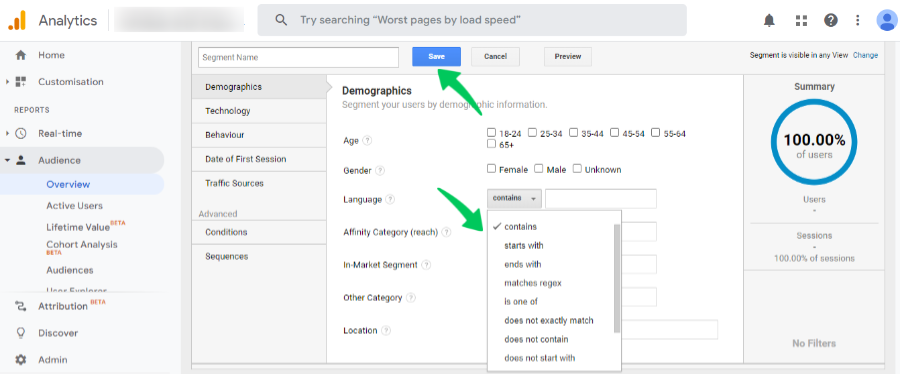This screenshot has width=900, height=375.
Task: Click the Cancel button
Action: click(495, 56)
